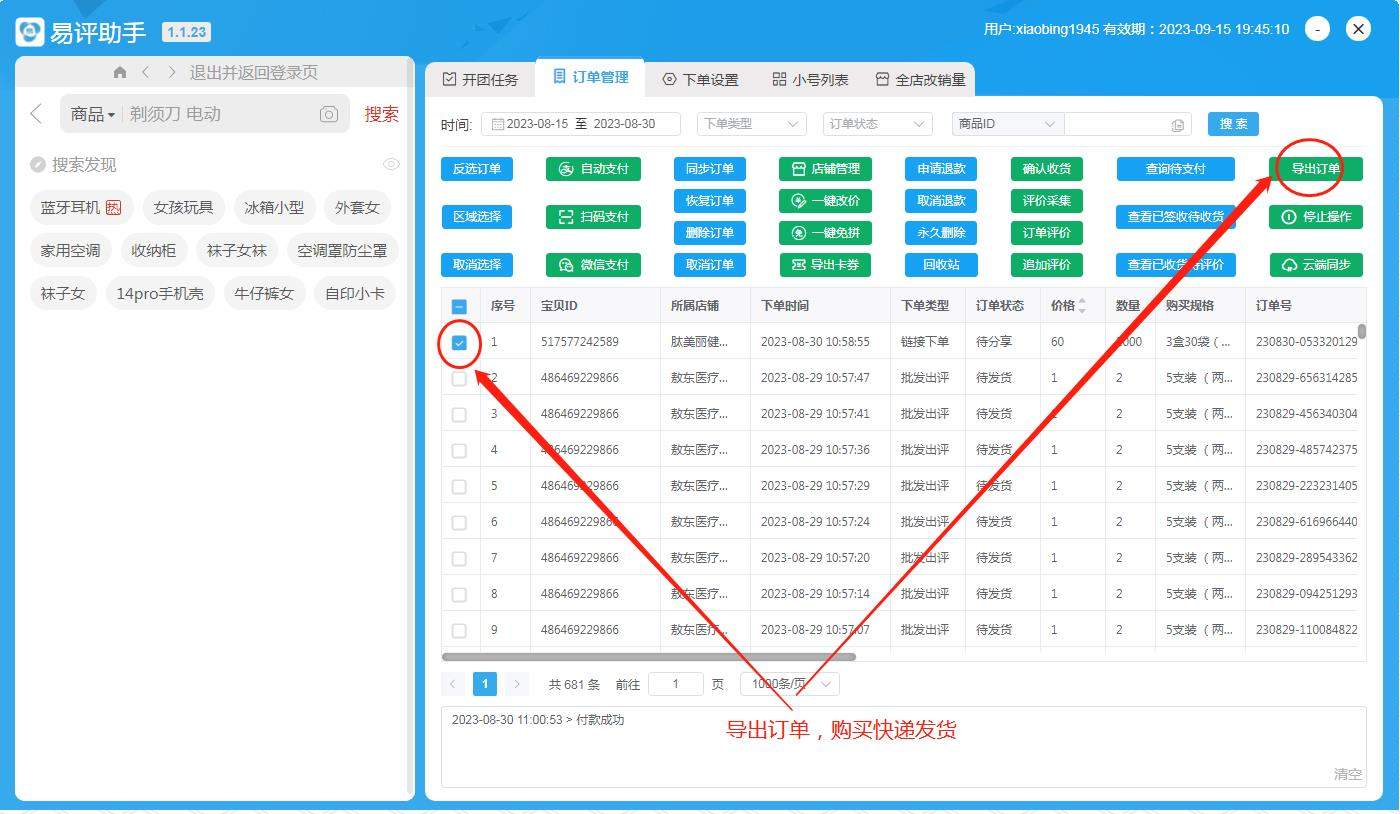
Task: Check row 3 checkbox
Action: [459, 415]
